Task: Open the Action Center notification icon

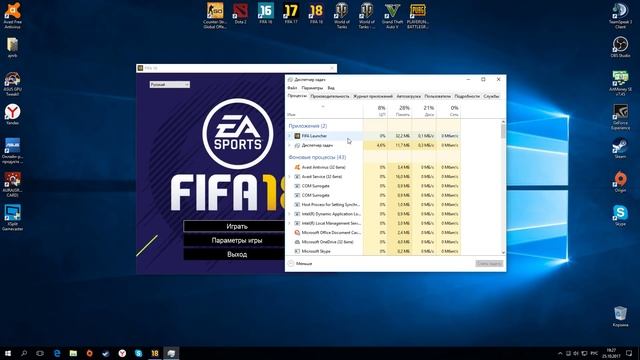Action: point(629,353)
